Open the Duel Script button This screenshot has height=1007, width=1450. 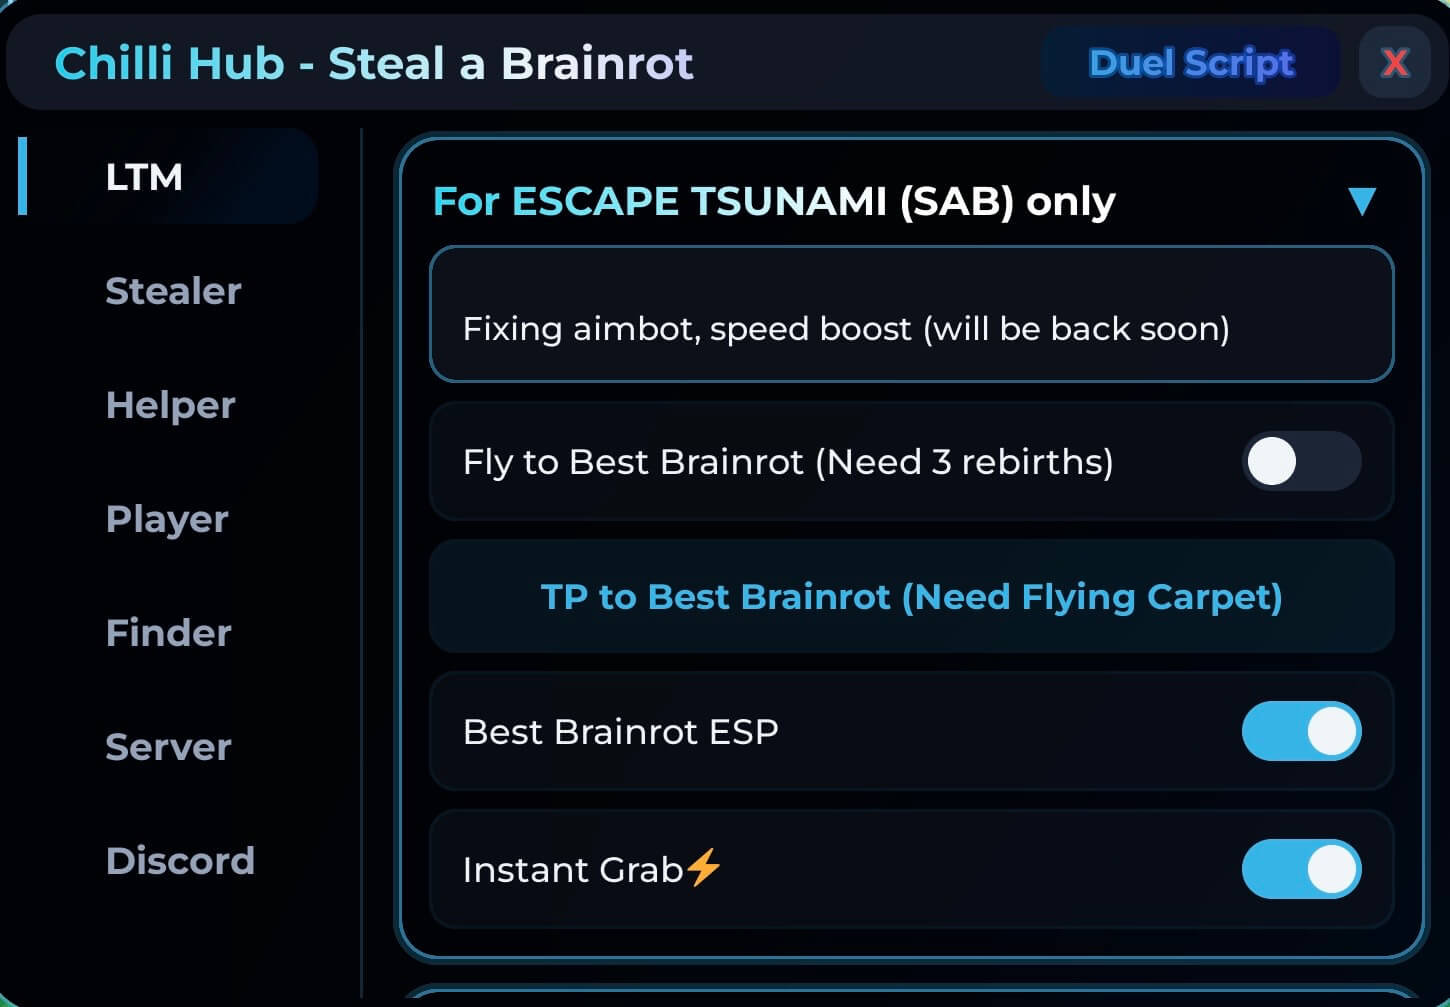pyautogui.click(x=1191, y=63)
